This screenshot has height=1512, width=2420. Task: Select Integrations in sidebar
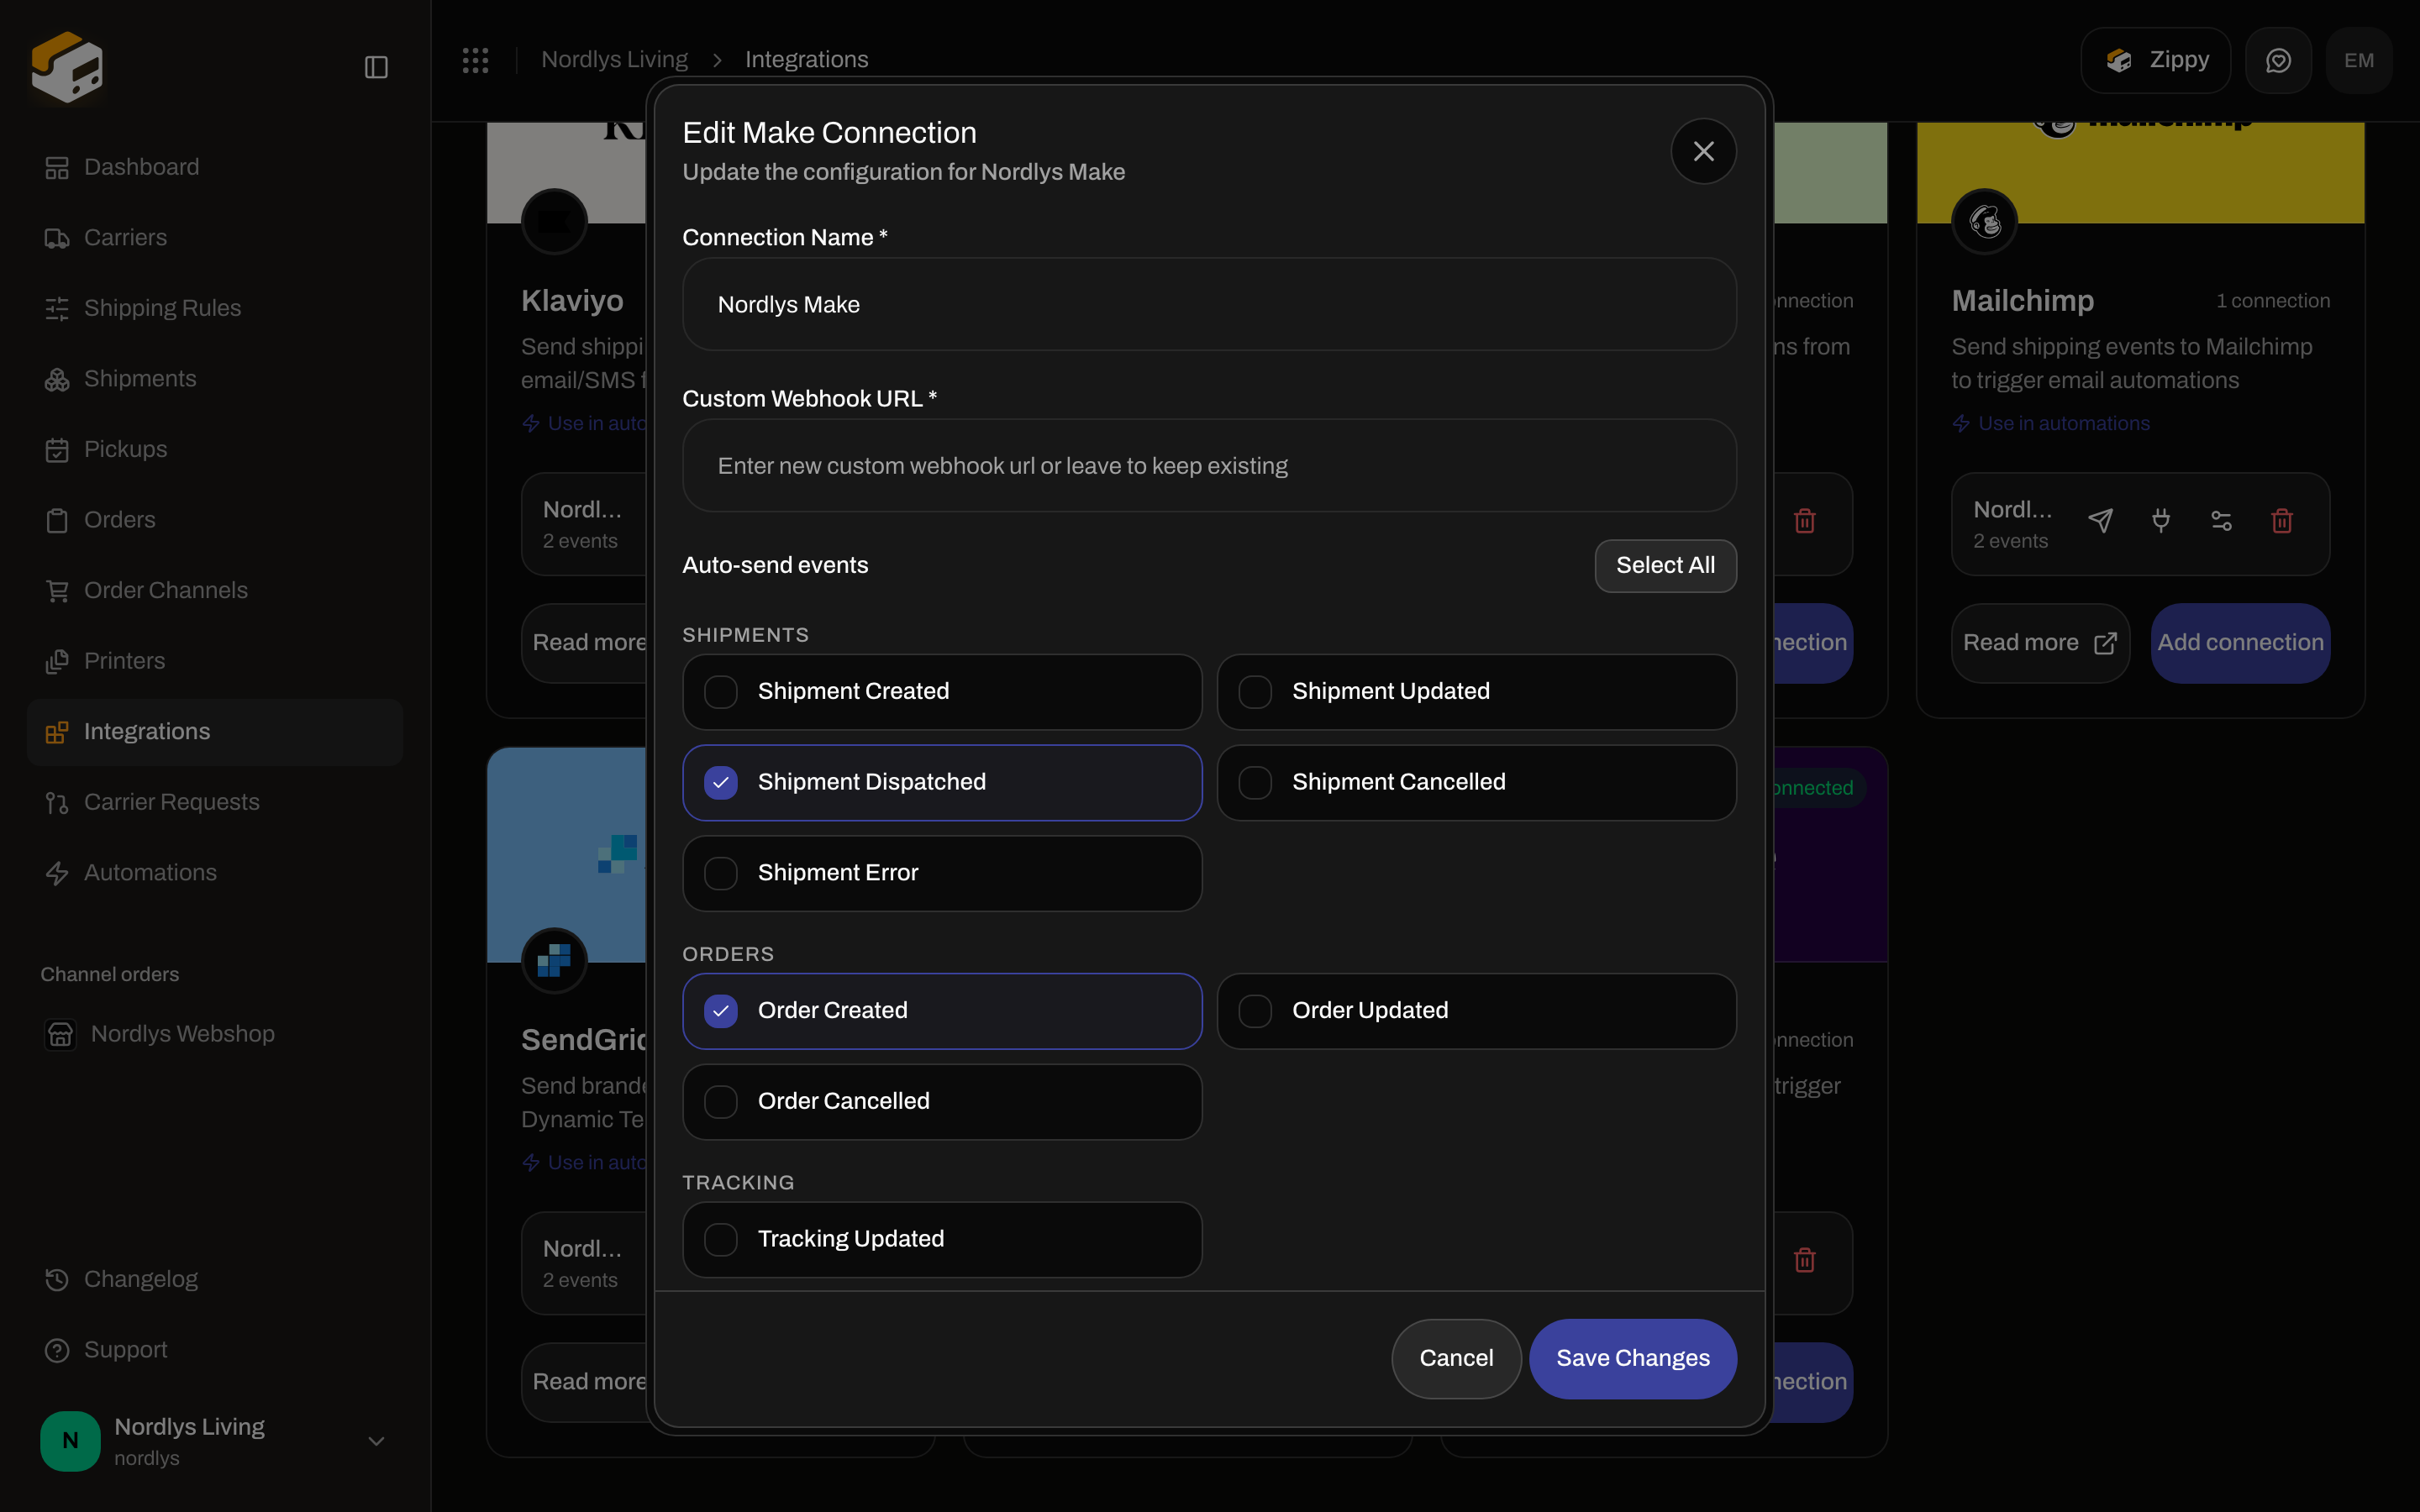[215, 732]
